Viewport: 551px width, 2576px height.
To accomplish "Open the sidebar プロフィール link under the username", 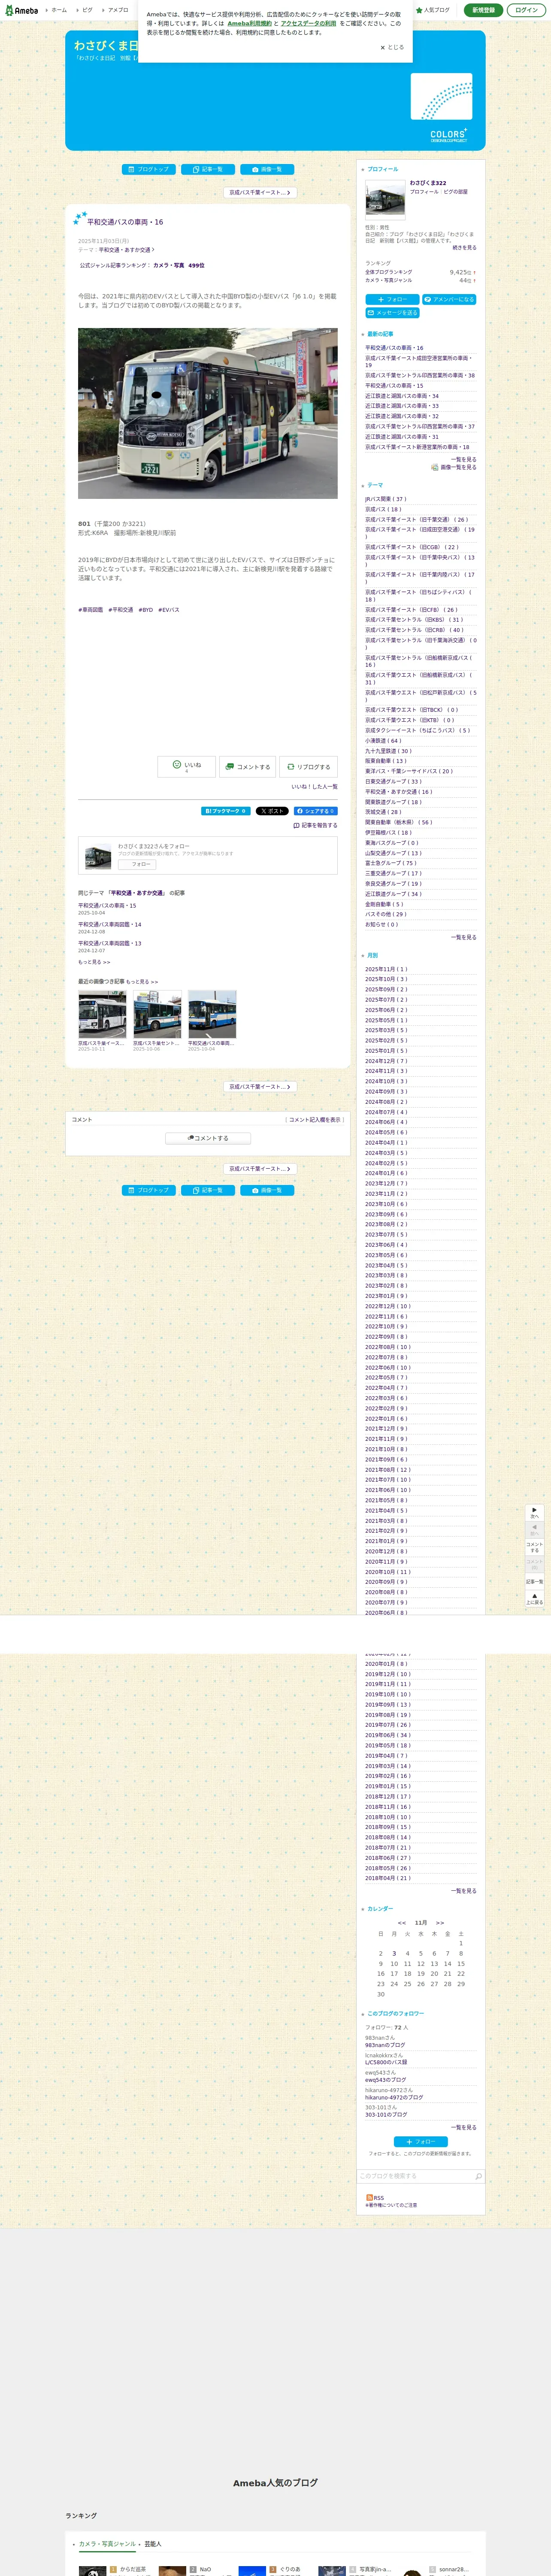I will pyautogui.click(x=424, y=192).
